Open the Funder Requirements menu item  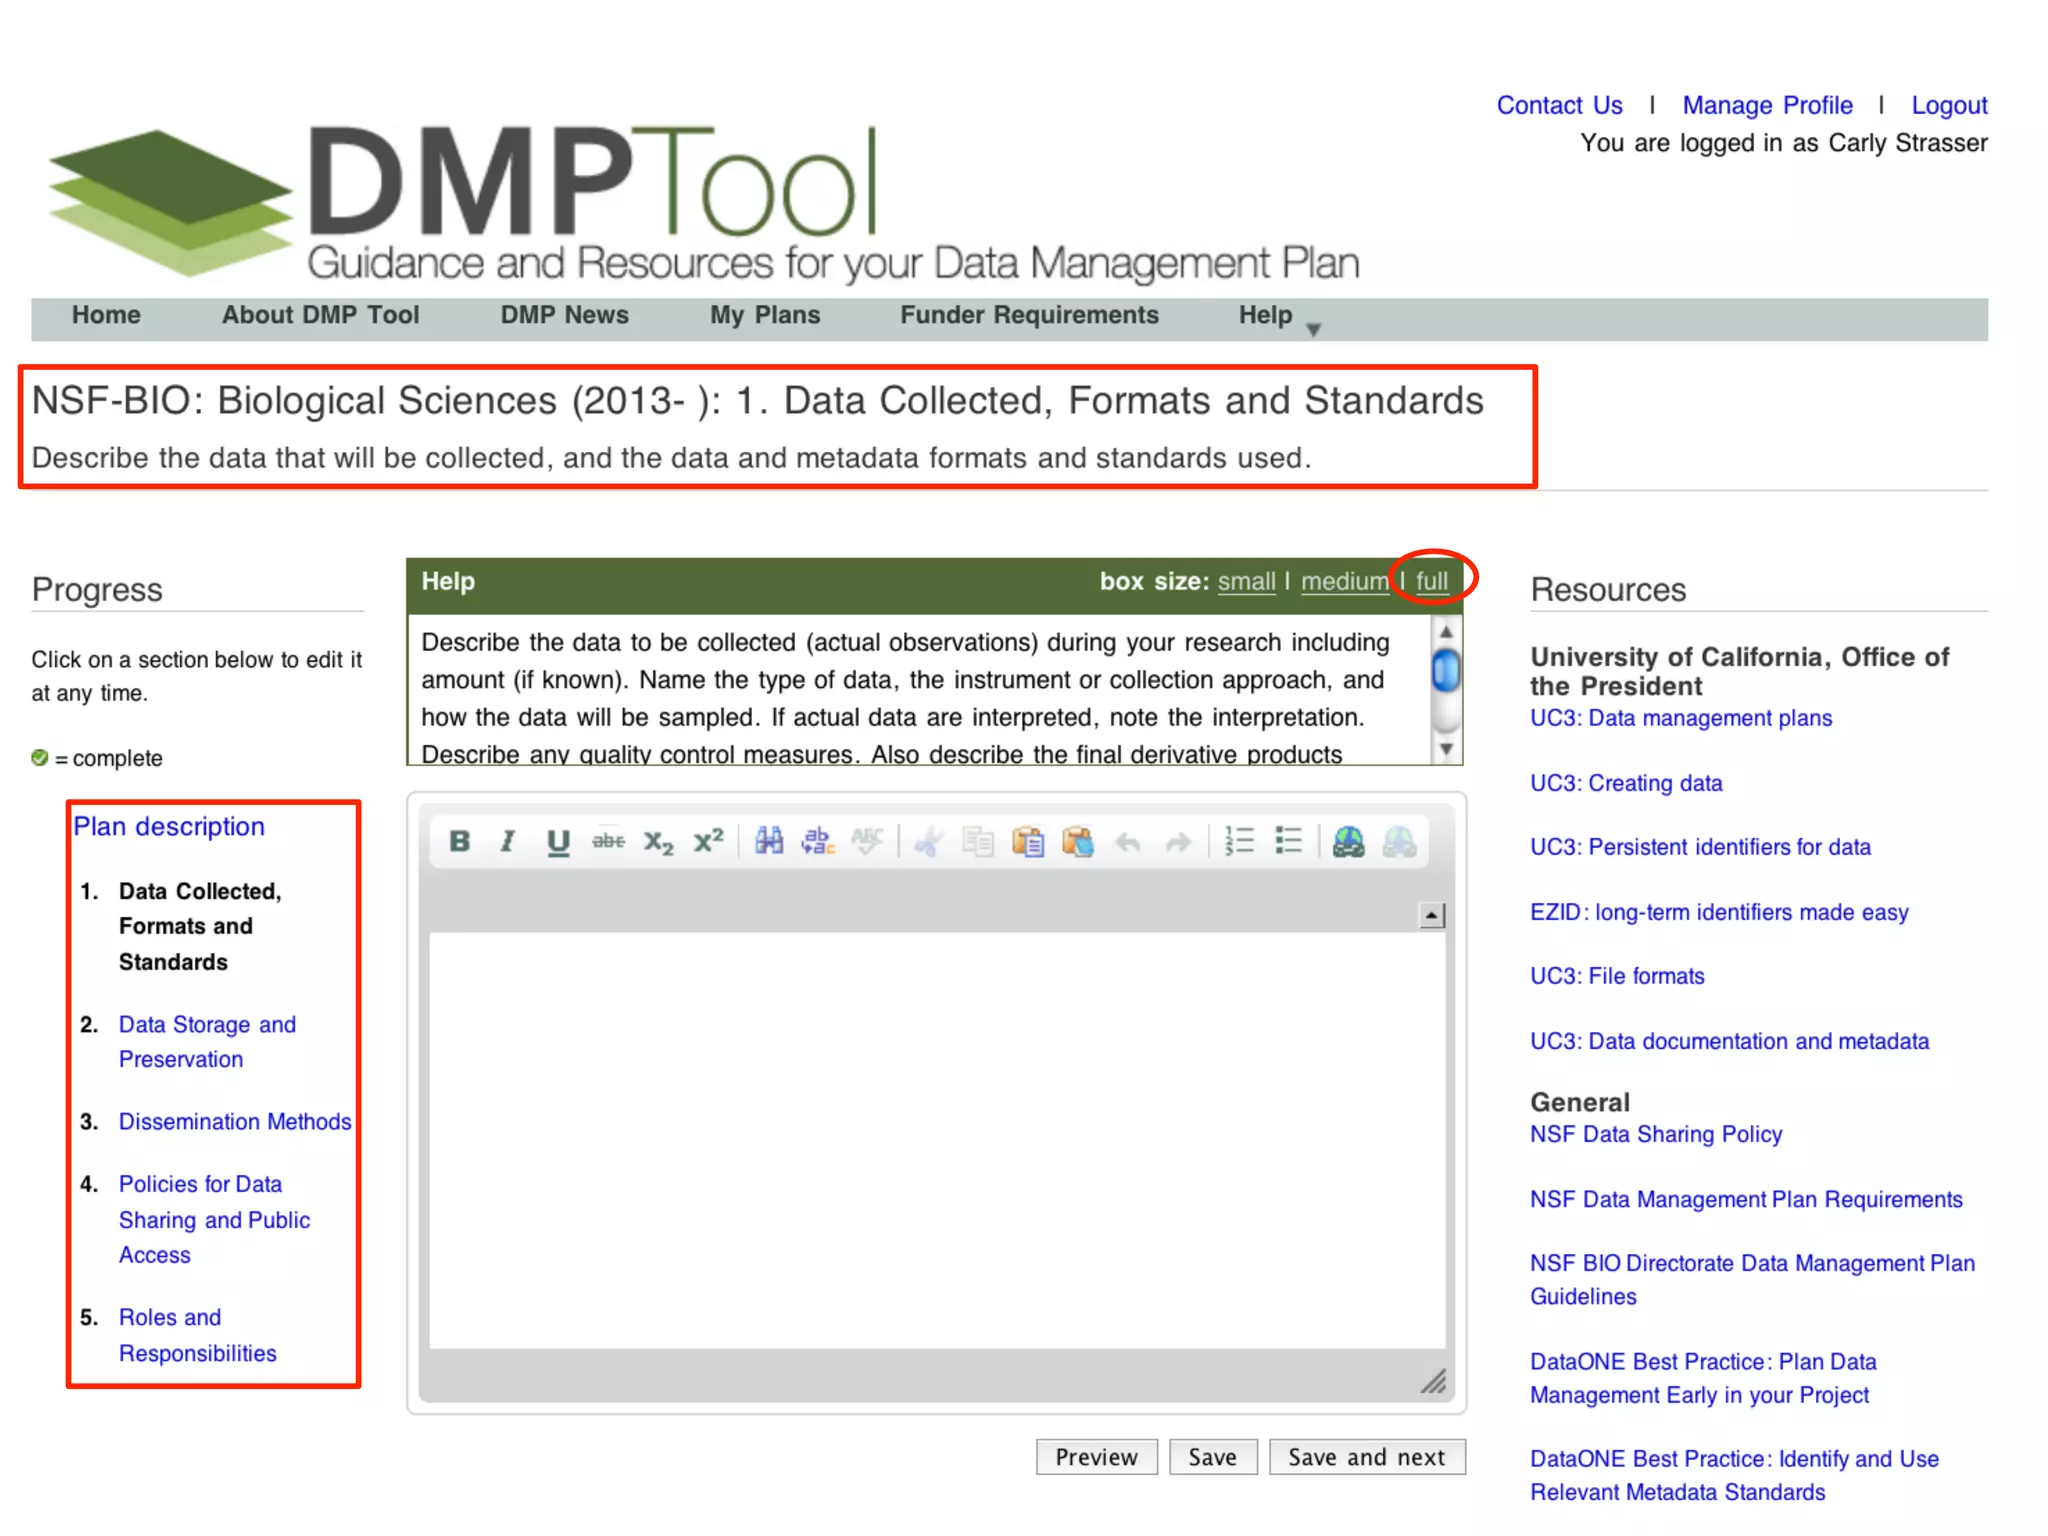1029,315
